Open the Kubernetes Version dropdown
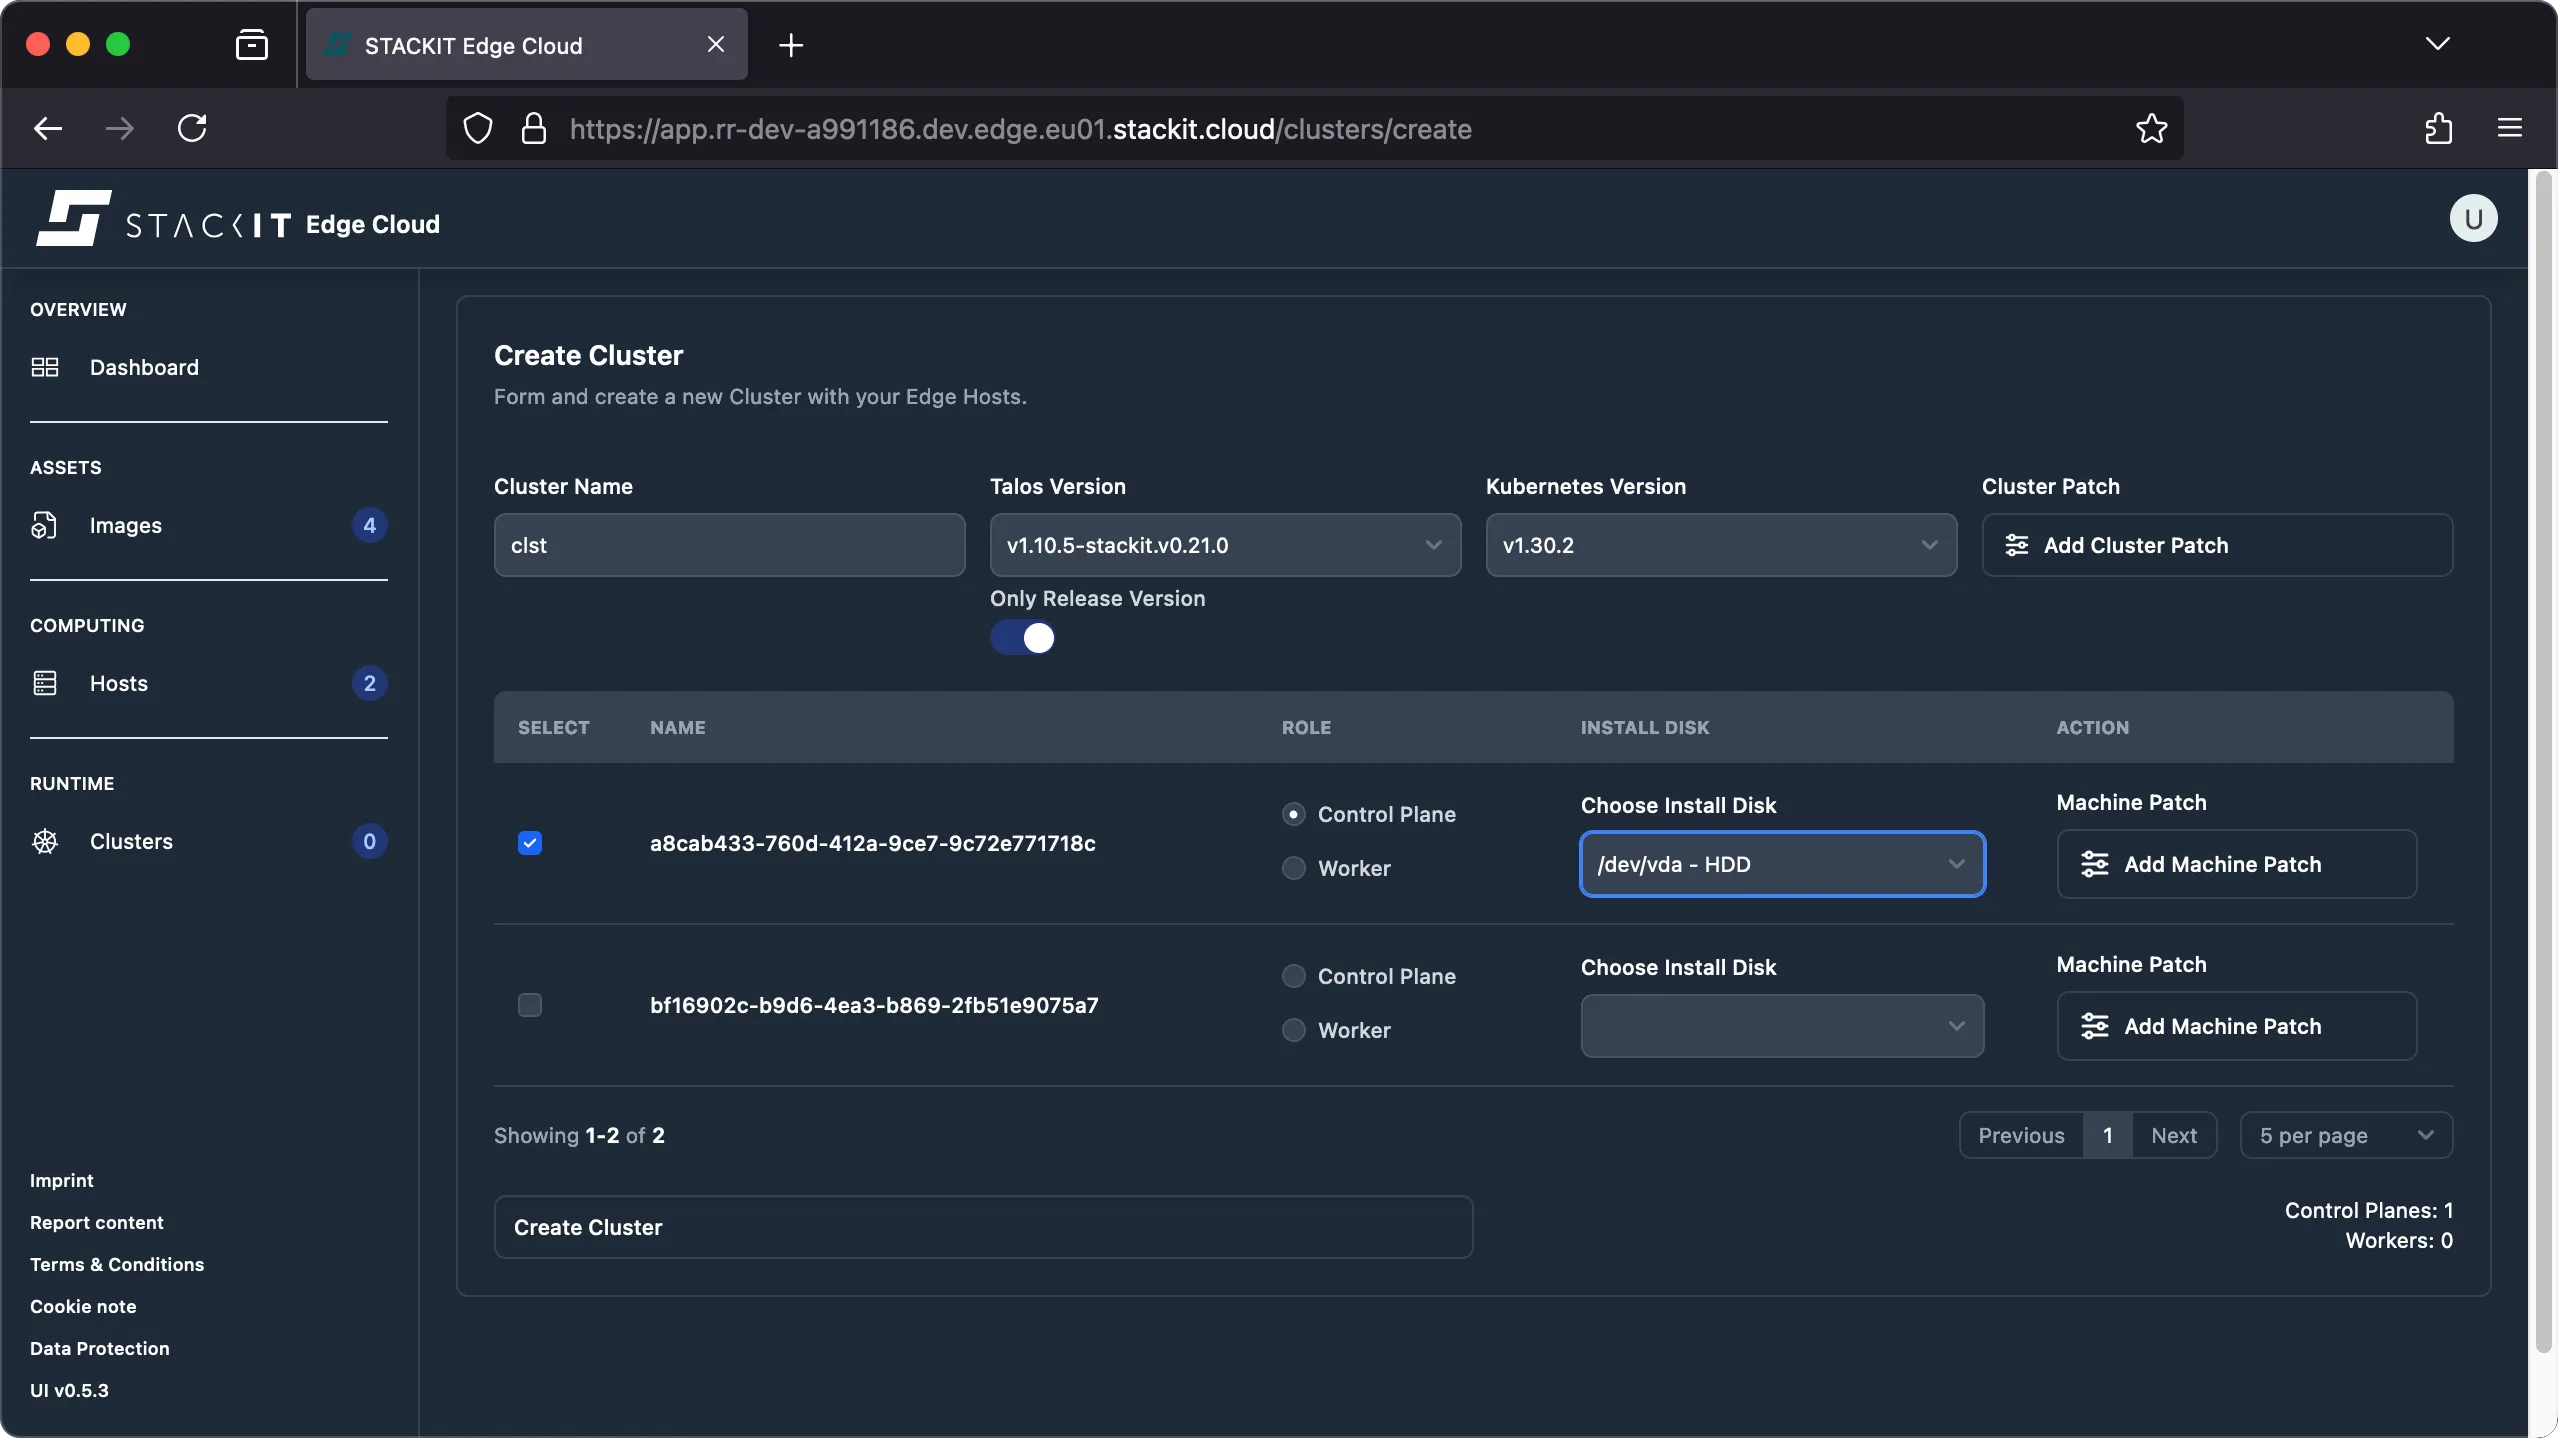The image size is (2558, 1438). [x=1719, y=545]
